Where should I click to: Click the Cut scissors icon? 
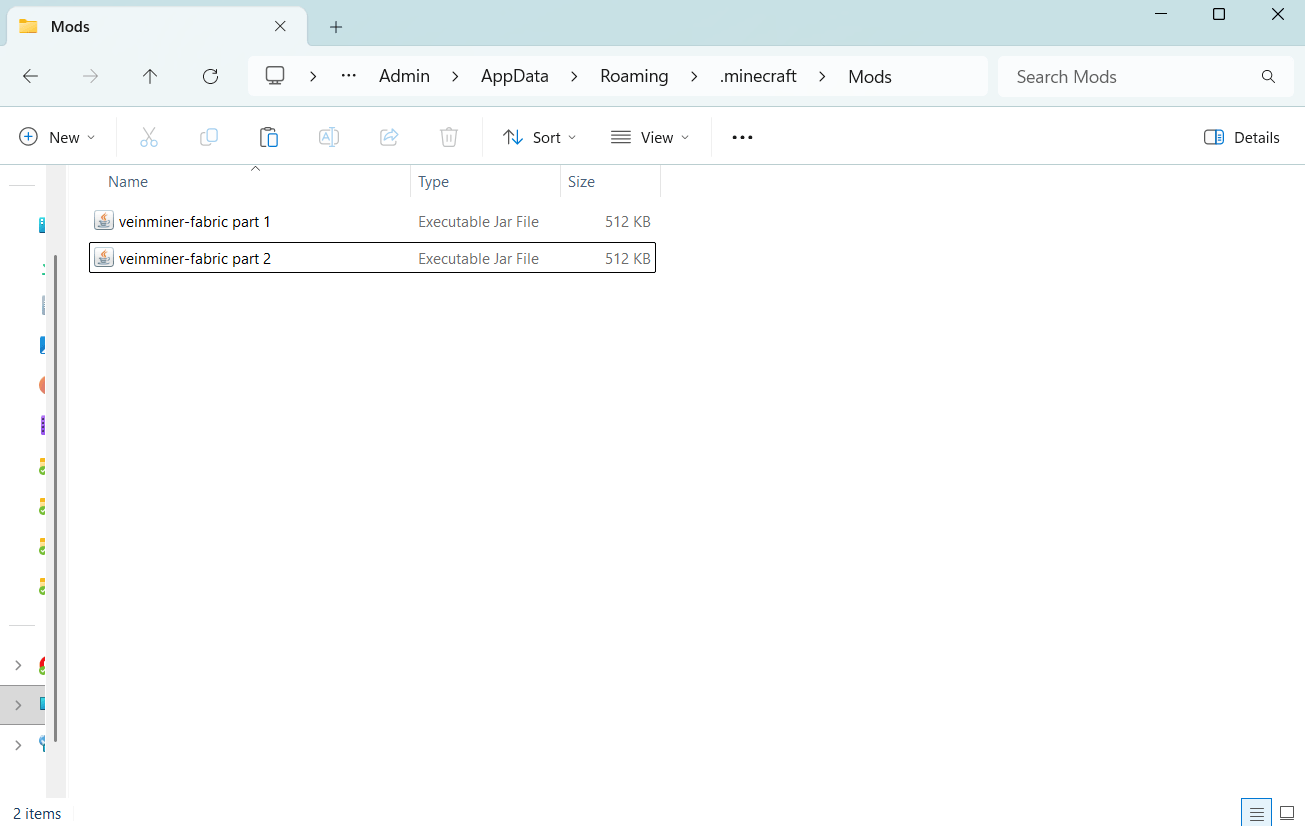click(149, 137)
